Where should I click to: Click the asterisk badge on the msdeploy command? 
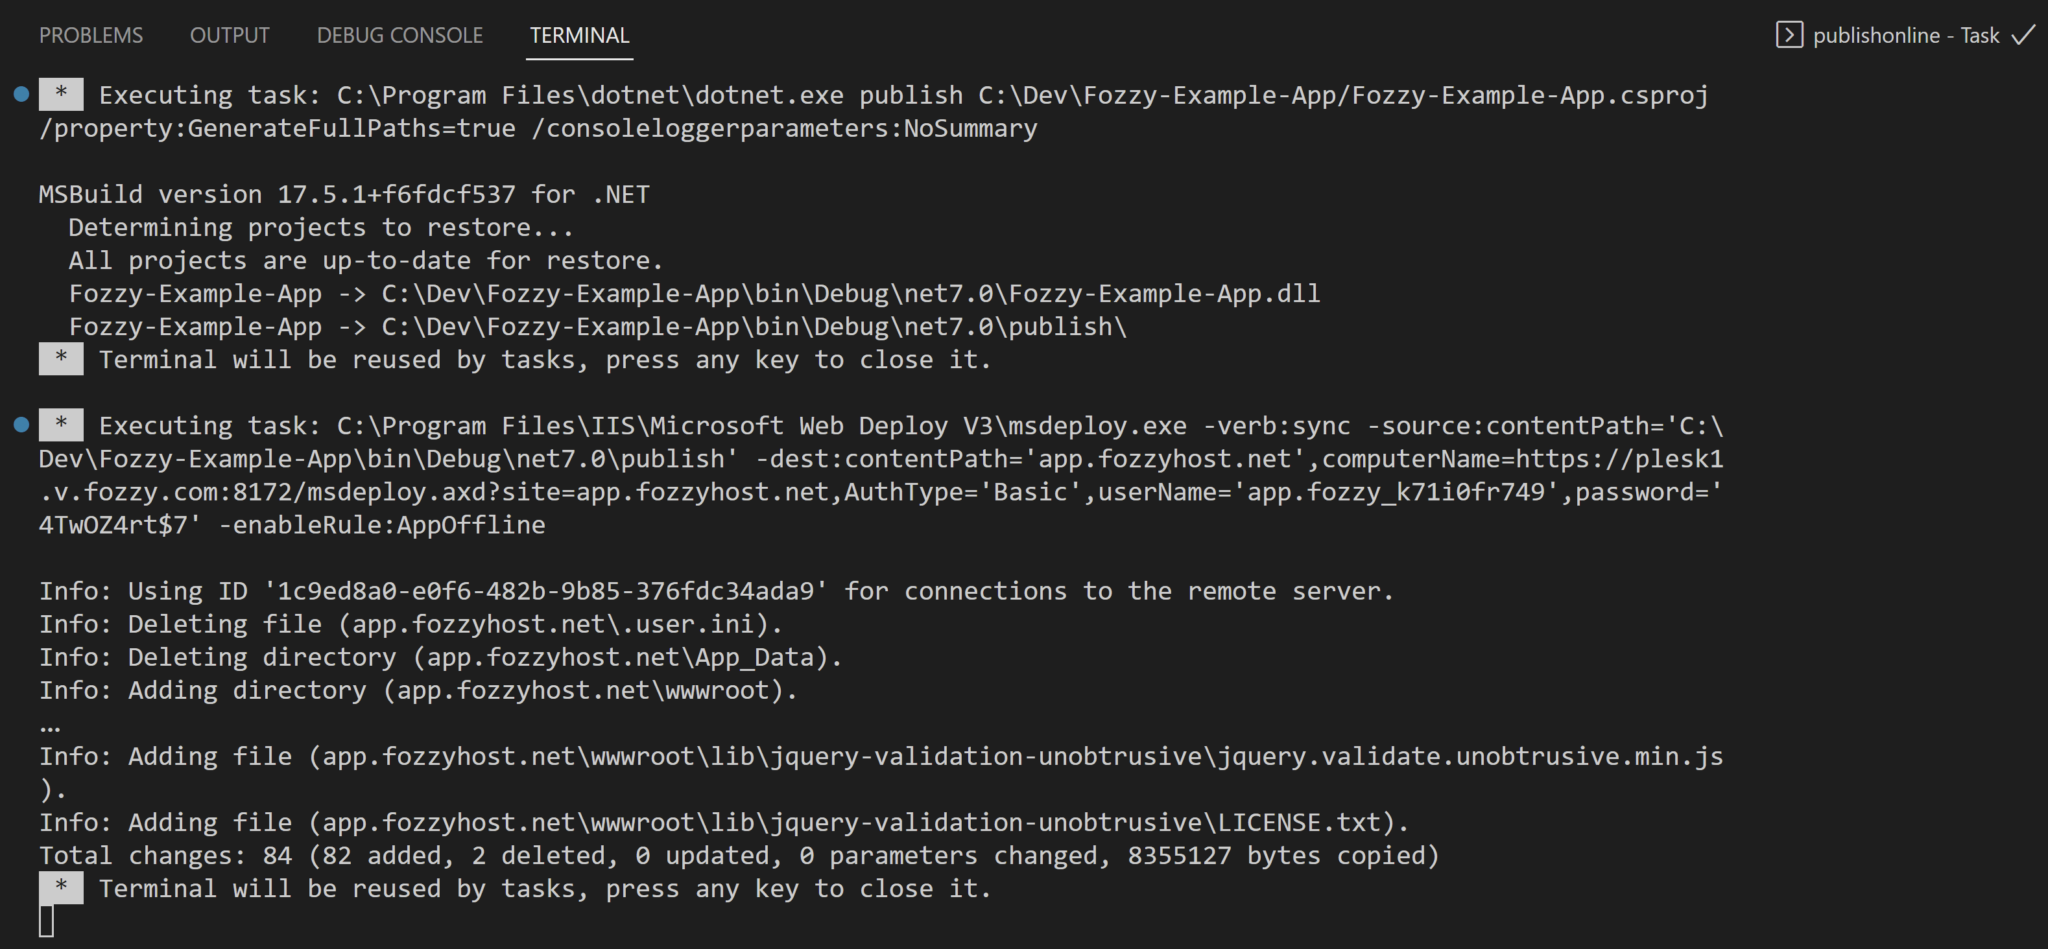(x=60, y=425)
